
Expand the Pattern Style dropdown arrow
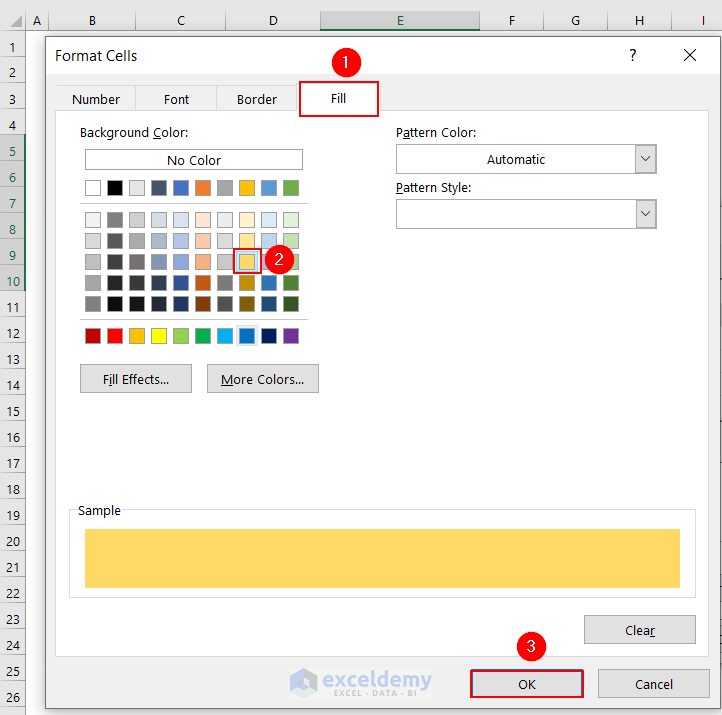tap(646, 214)
